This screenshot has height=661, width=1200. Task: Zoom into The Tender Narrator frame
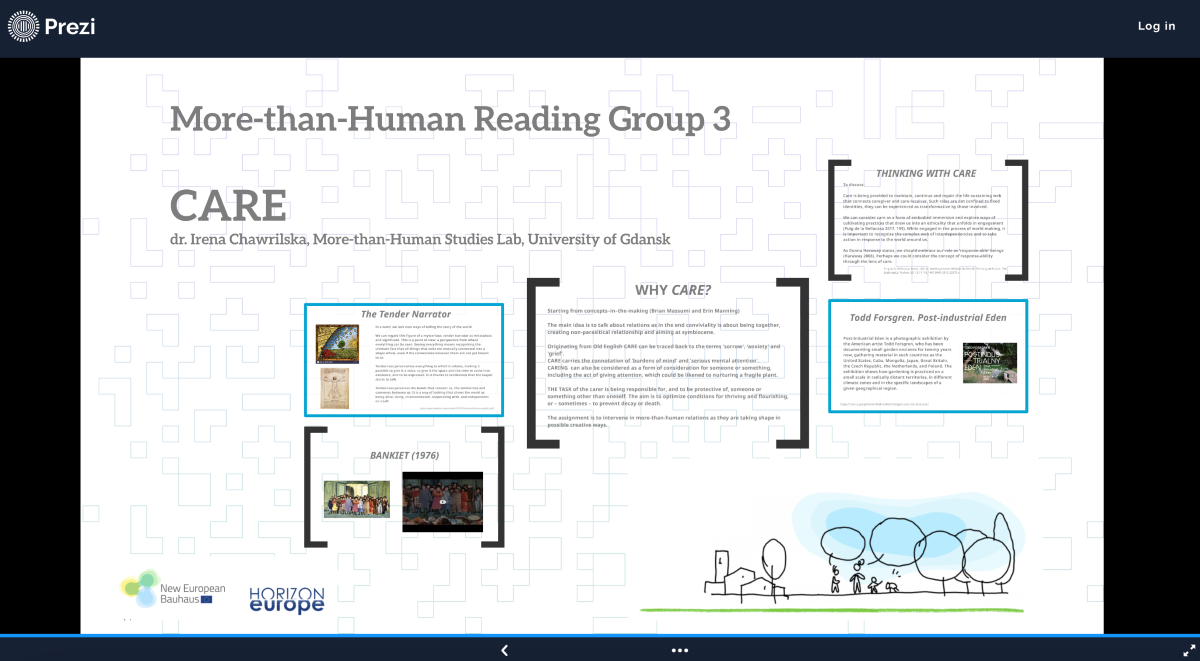click(x=404, y=360)
